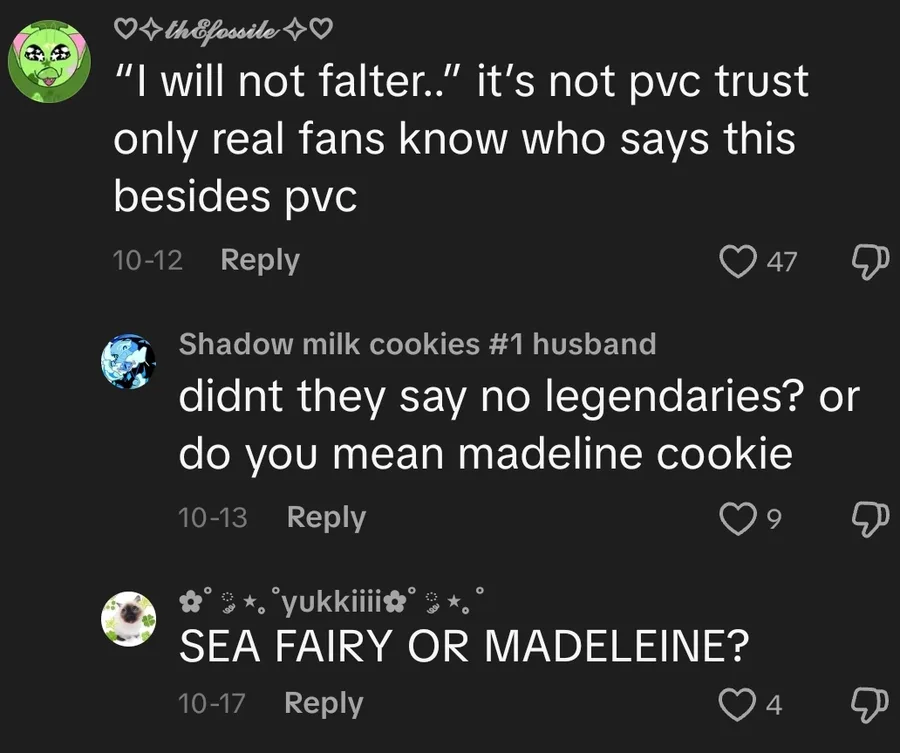This screenshot has width=900, height=753.
Task: Tap the 4 likes count
Action: click(x=773, y=705)
